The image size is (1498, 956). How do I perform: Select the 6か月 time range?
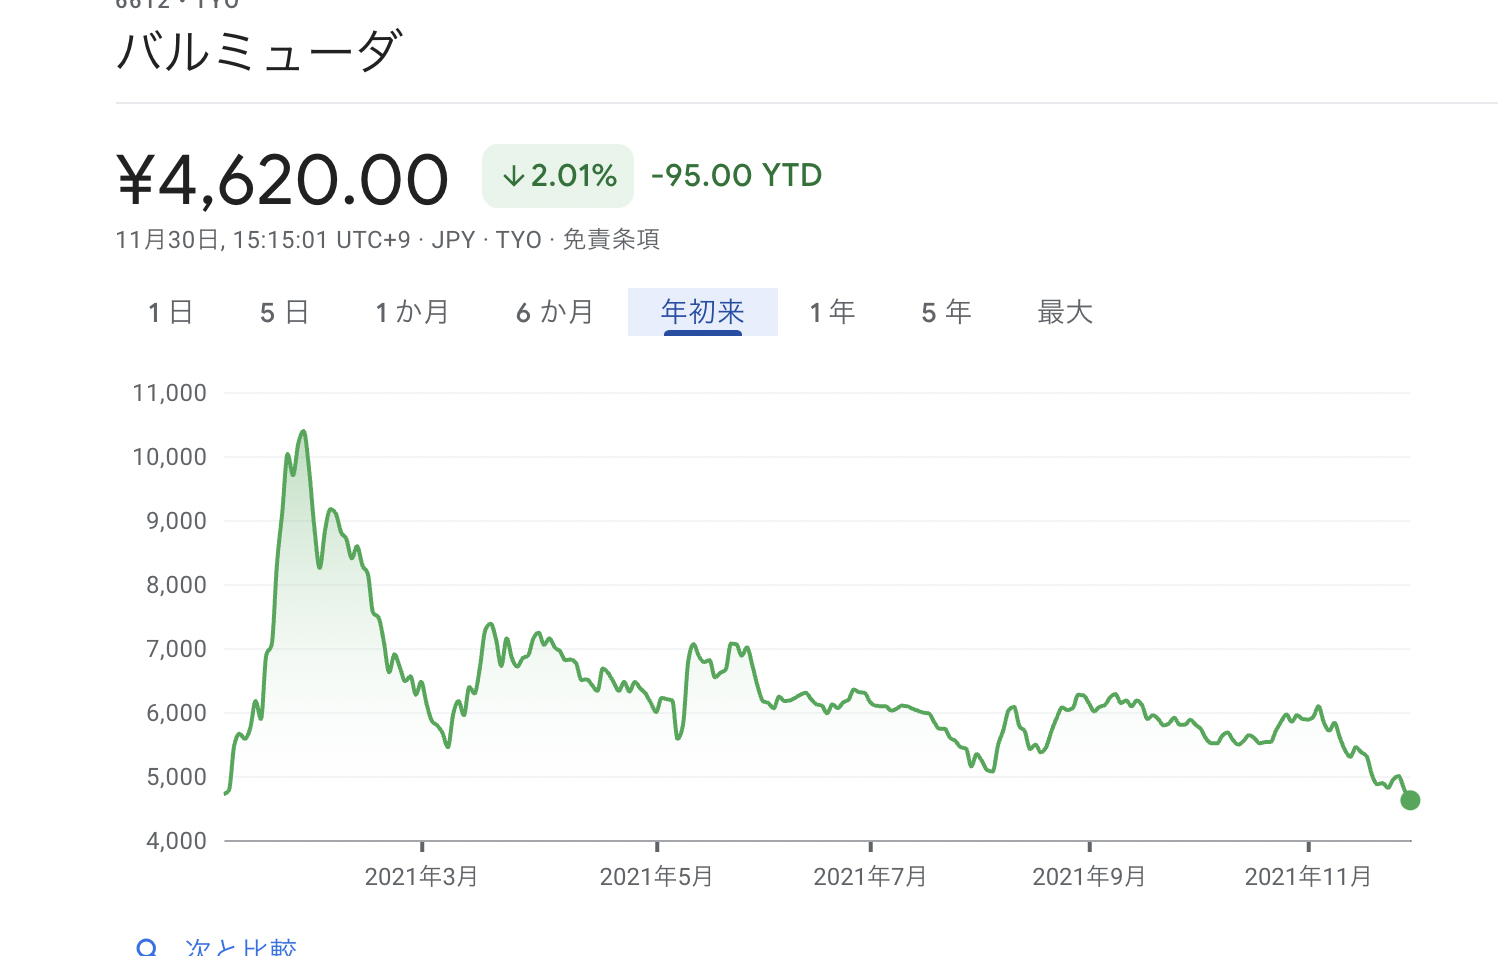point(555,312)
